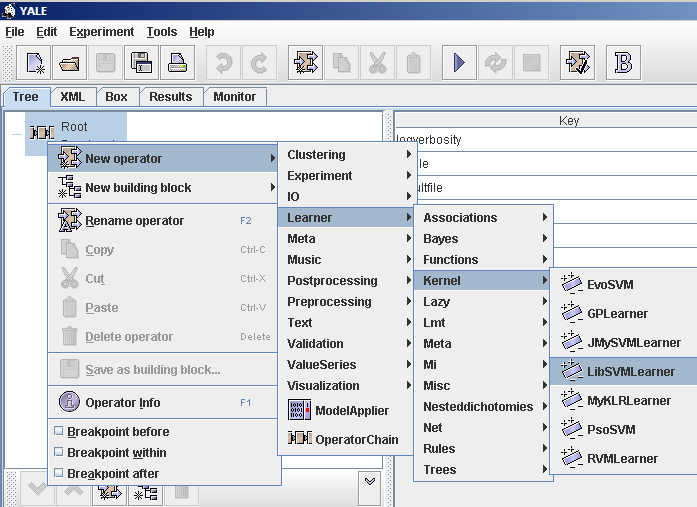Select EvoSVM learner
697x507 pixels.
(x=623, y=284)
